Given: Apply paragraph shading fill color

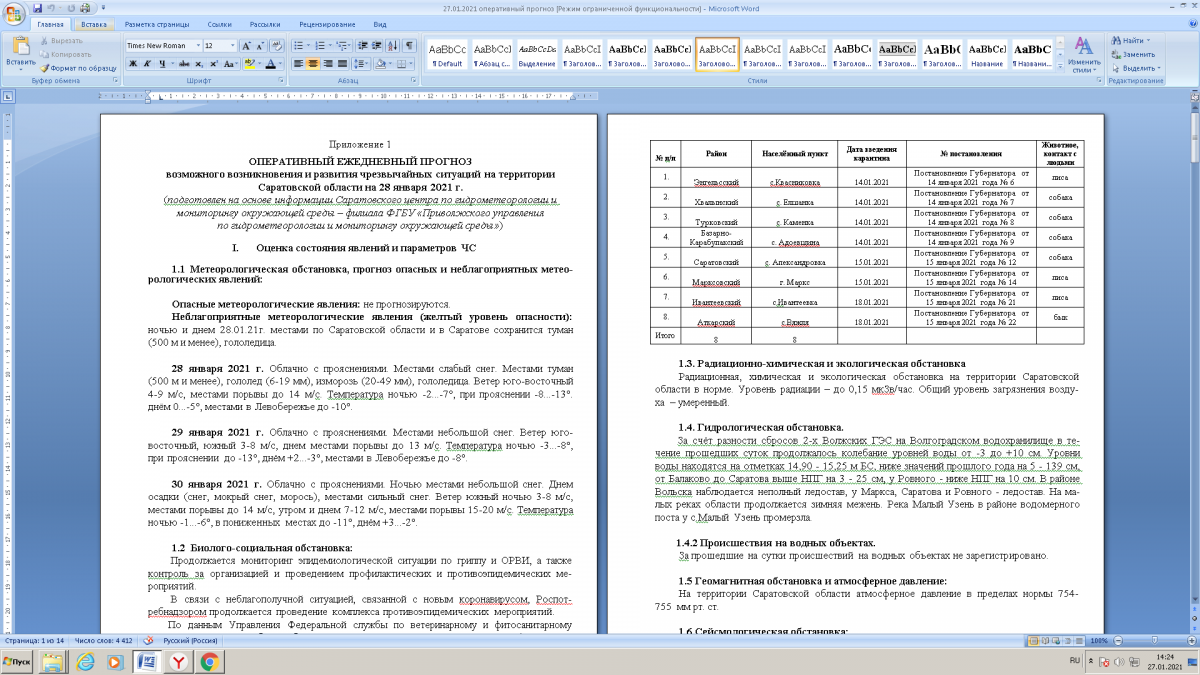Looking at the screenshot, I should point(383,63).
